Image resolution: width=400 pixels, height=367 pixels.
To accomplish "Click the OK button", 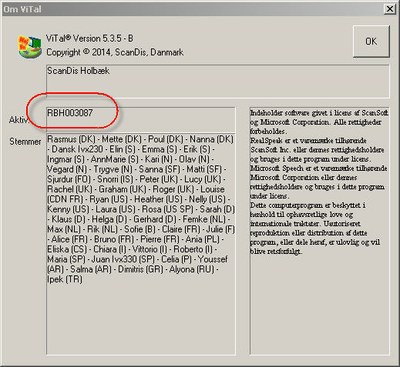I will click(371, 41).
